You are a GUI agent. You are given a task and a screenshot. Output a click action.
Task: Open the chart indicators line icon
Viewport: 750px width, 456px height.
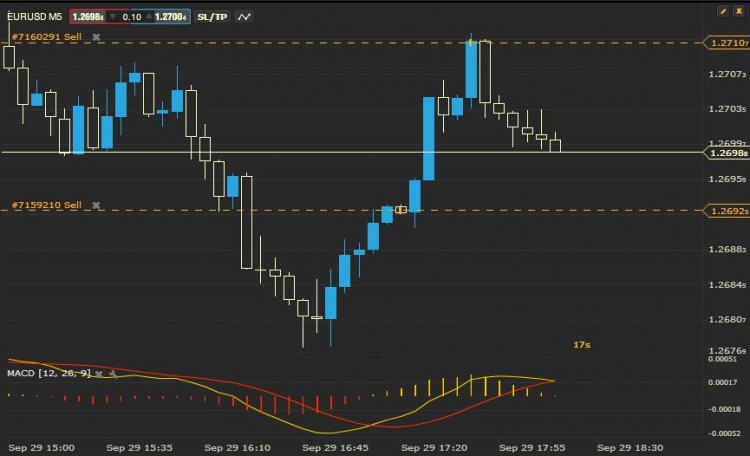coord(244,17)
